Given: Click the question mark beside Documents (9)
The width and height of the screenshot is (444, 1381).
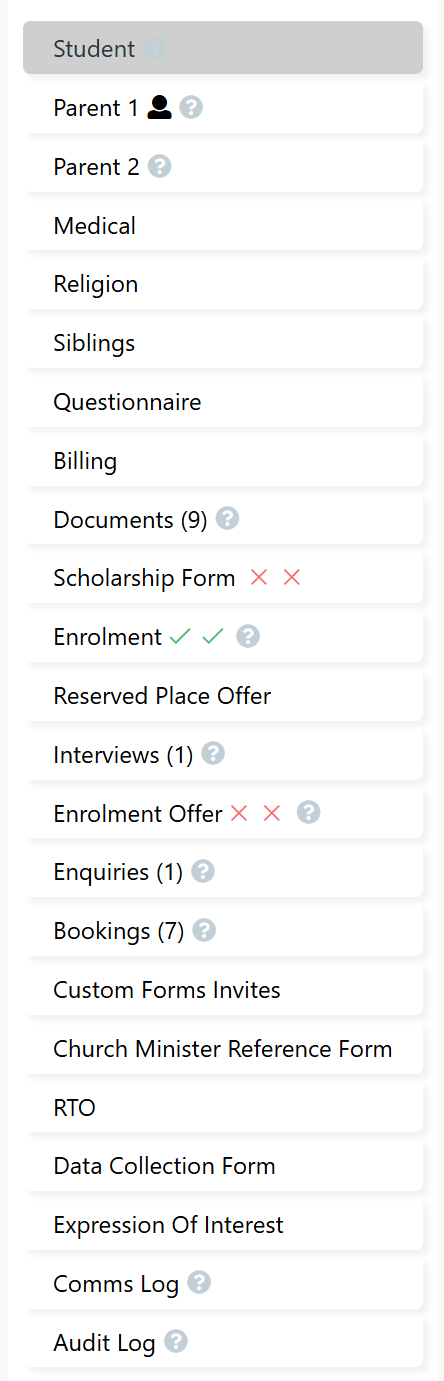Looking at the screenshot, I should tap(228, 519).
